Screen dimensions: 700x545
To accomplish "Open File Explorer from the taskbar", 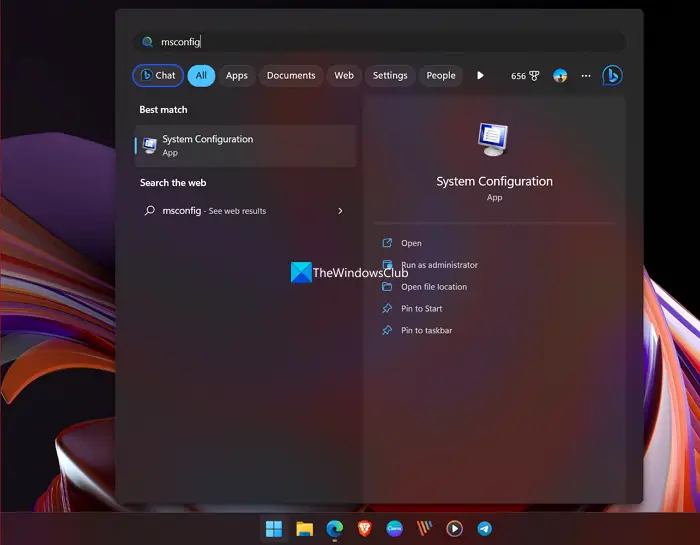I will click(x=304, y=529).
